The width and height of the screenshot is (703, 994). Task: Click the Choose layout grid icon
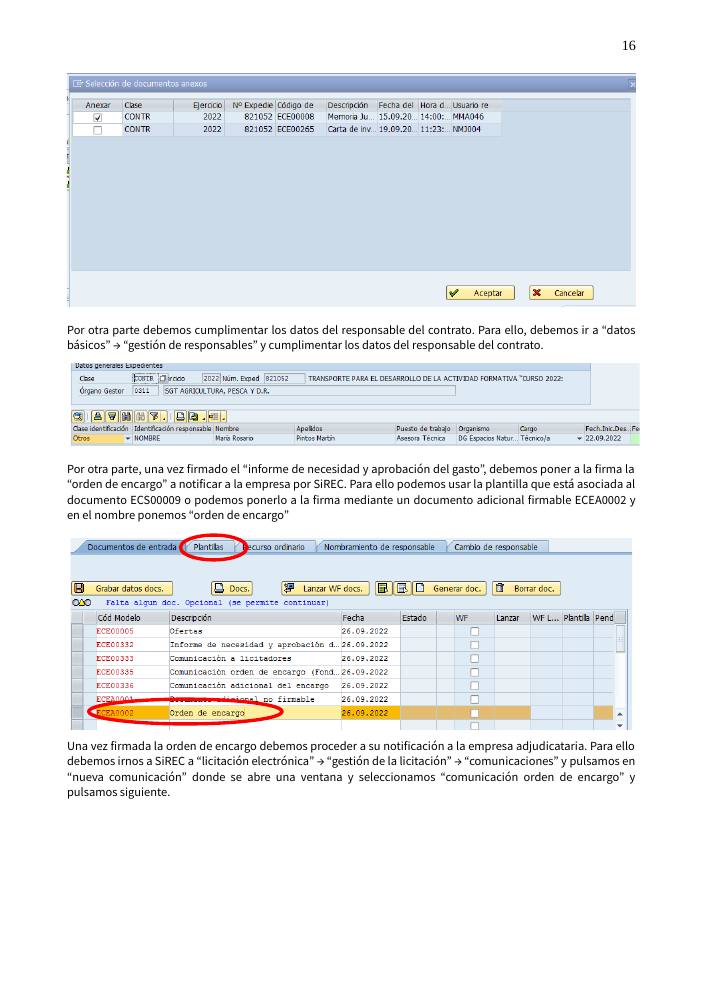click(214, 416)
